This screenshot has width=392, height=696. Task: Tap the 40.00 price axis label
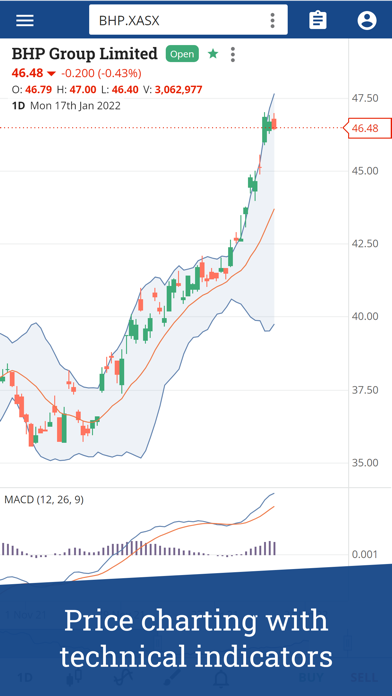365,316
